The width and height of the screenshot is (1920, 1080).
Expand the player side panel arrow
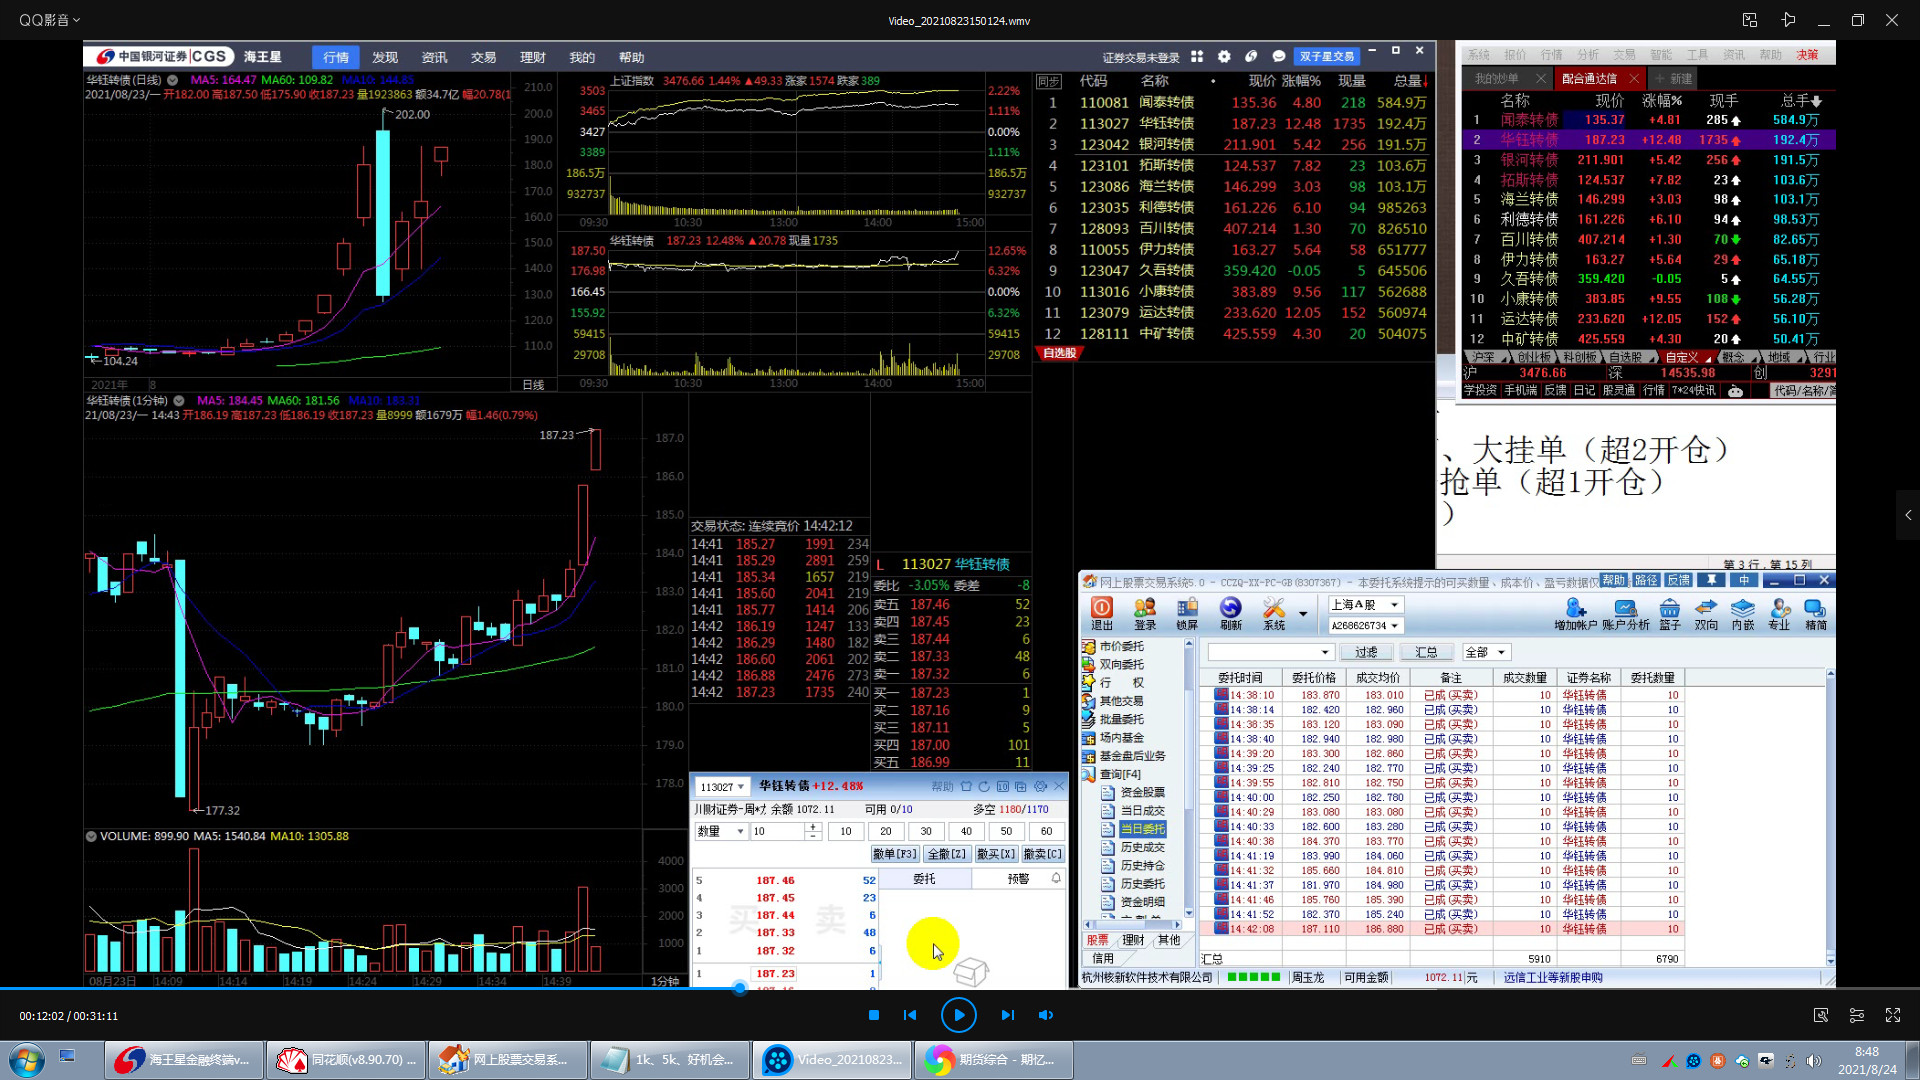[1908, 515]
